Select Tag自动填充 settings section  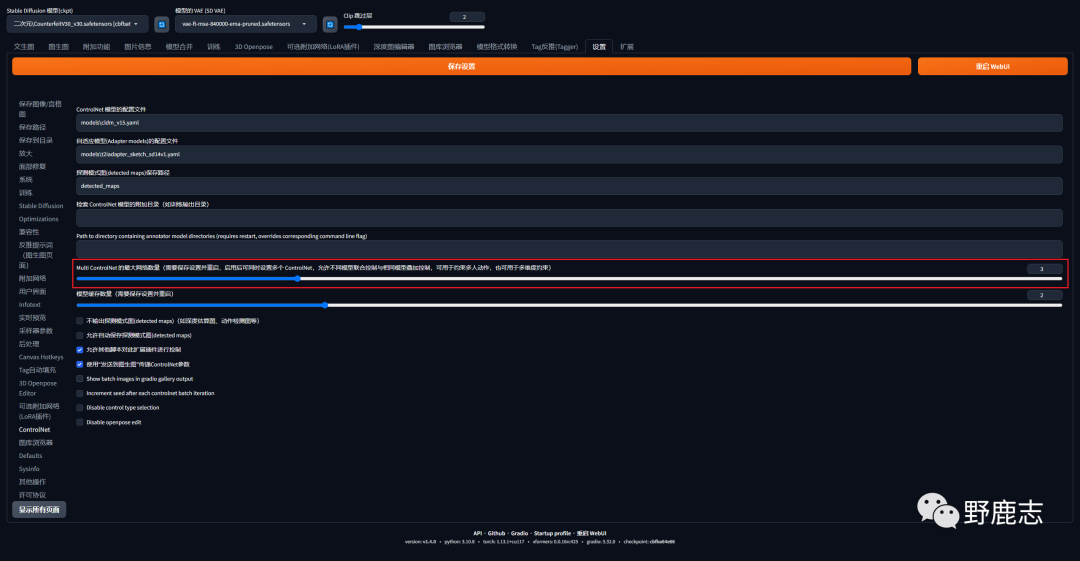pos(37,370)
